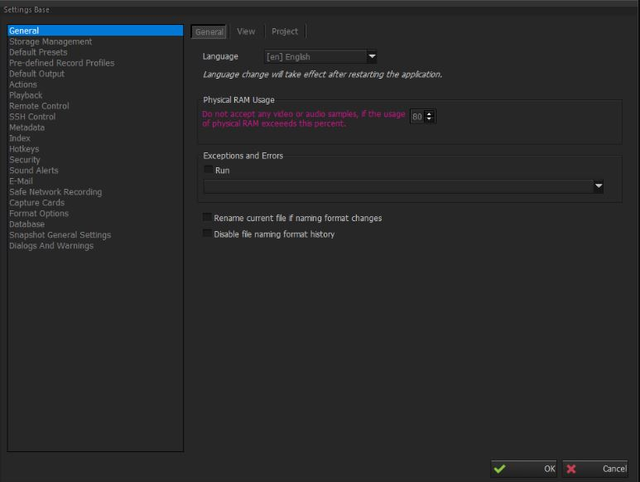Viewport: 640px width, 482px height.
Task: Select the General tab
Action: point(209,32)
